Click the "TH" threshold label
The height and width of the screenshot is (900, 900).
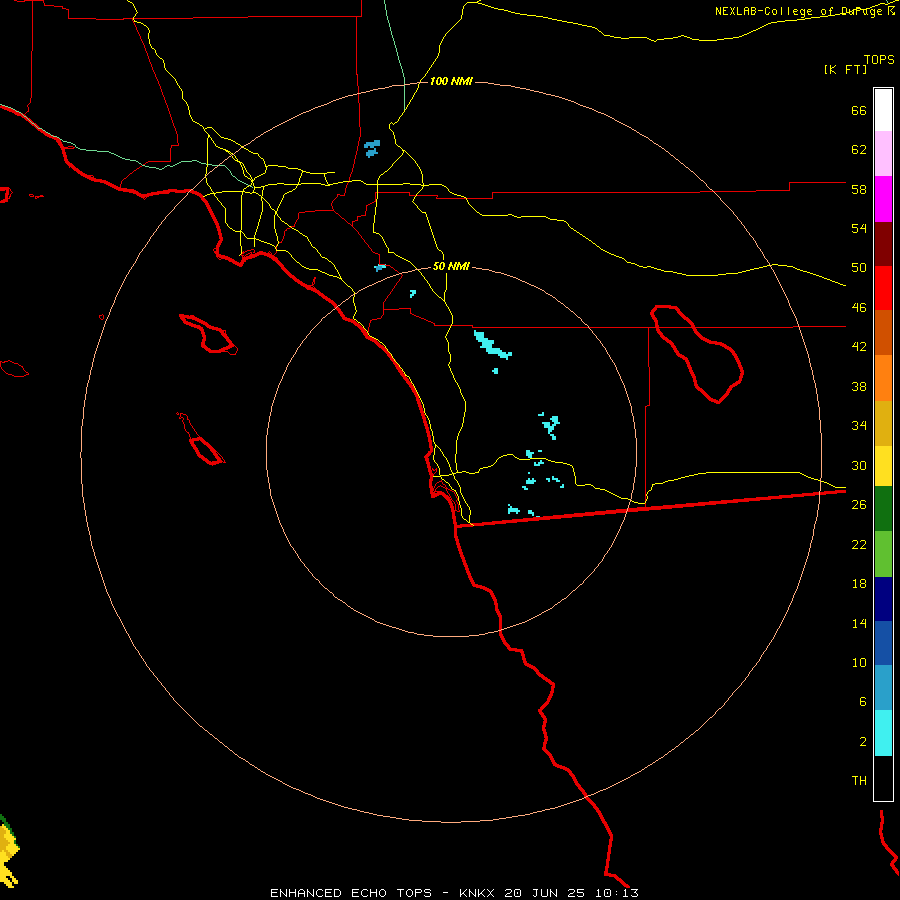pyautogui.click(x=859, y=781)
